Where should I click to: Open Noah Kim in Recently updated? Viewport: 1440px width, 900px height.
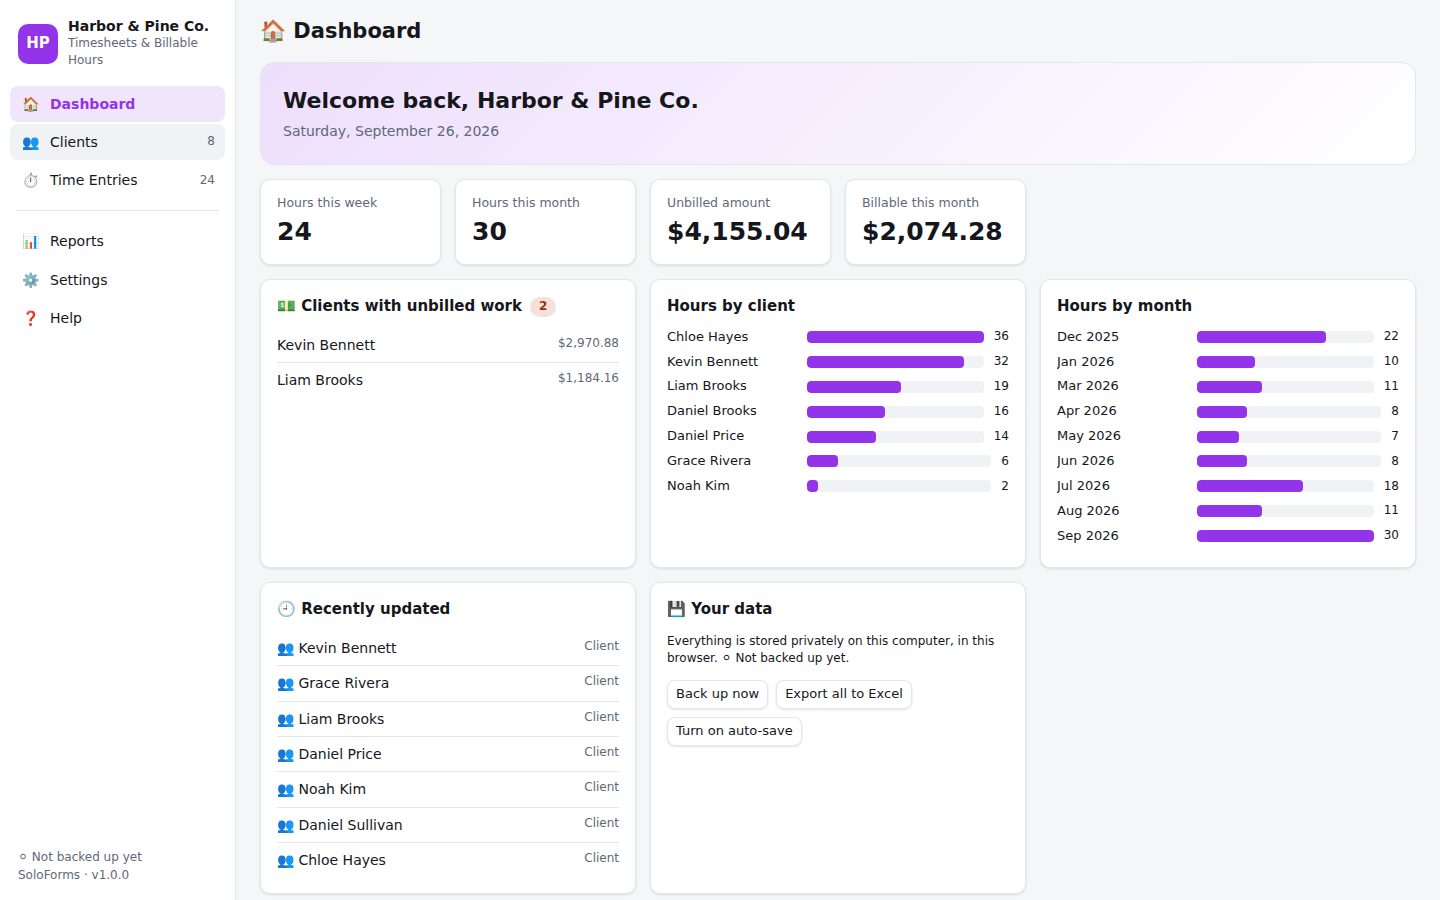448,789
